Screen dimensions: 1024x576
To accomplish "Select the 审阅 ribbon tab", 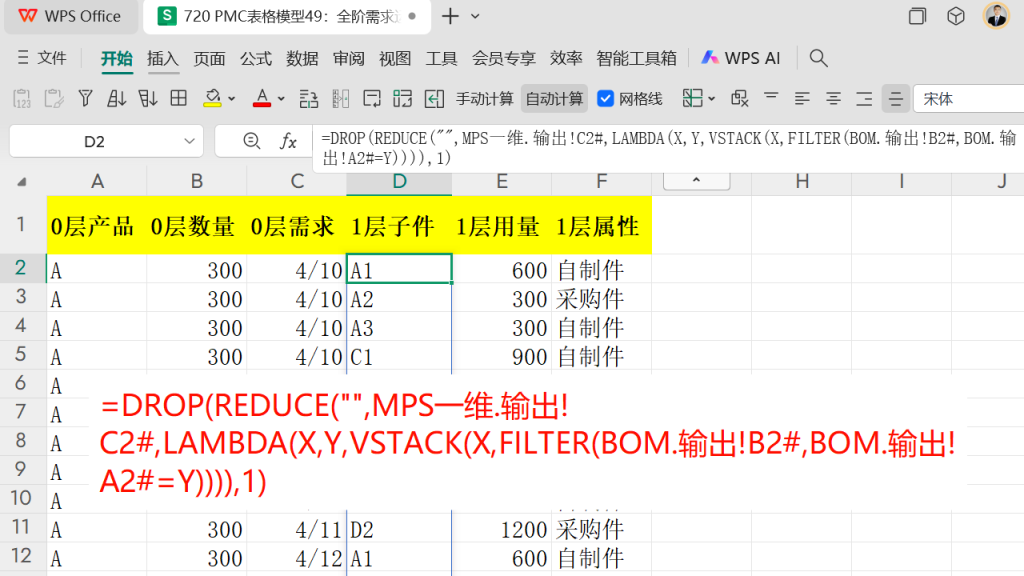I will click(x=348, y=58).
